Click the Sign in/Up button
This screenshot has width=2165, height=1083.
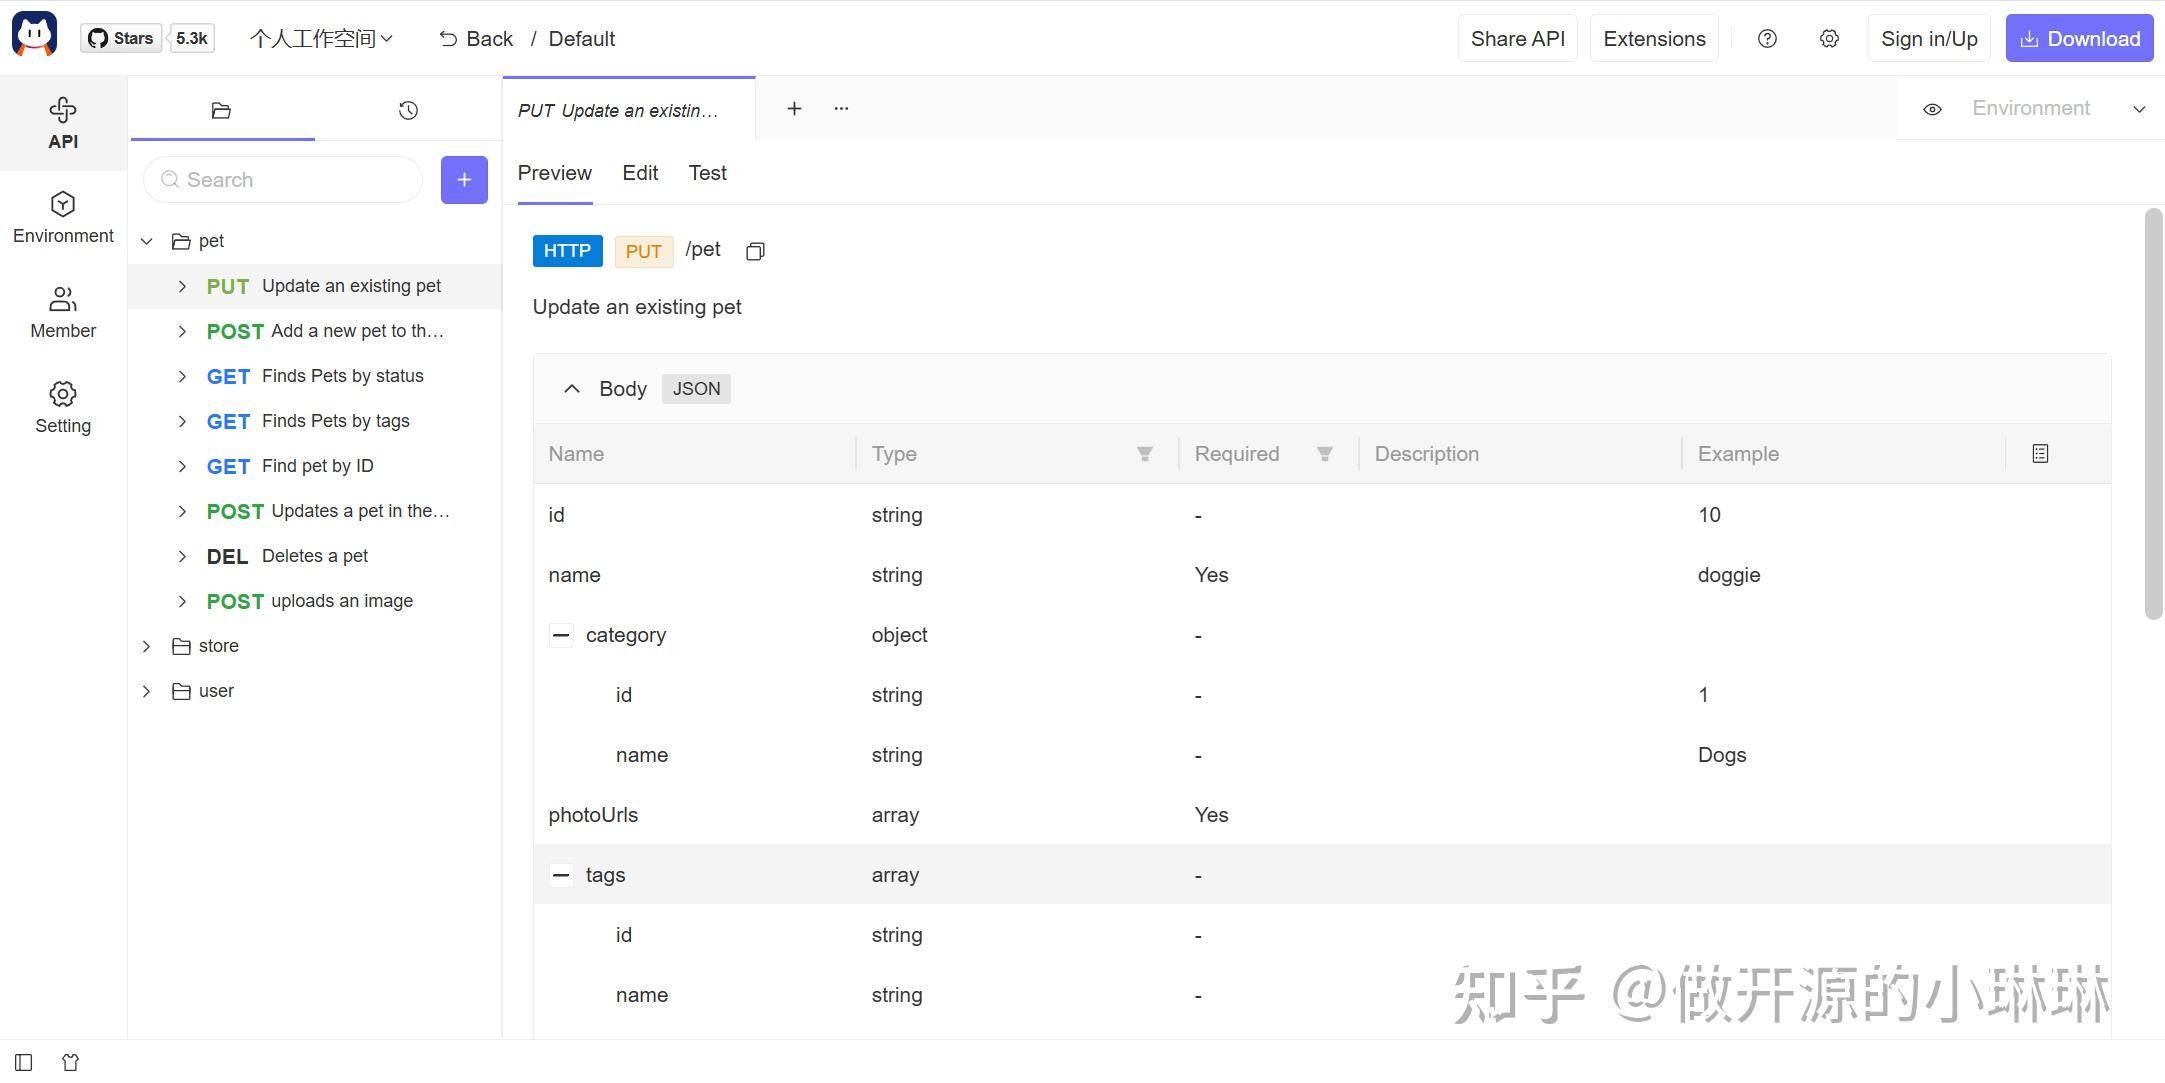(x=1929, y=38)
